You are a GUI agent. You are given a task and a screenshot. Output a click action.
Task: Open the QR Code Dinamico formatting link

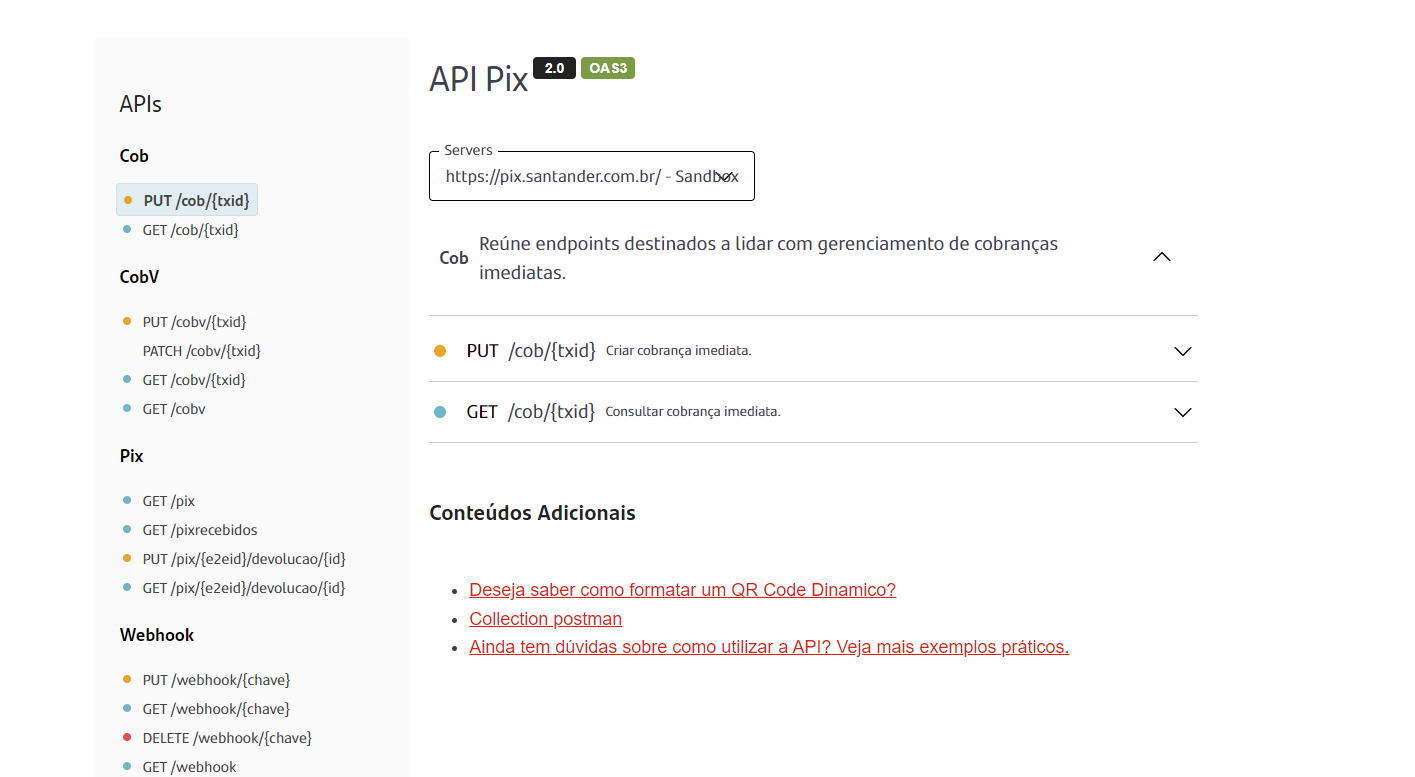coord(682,590)
